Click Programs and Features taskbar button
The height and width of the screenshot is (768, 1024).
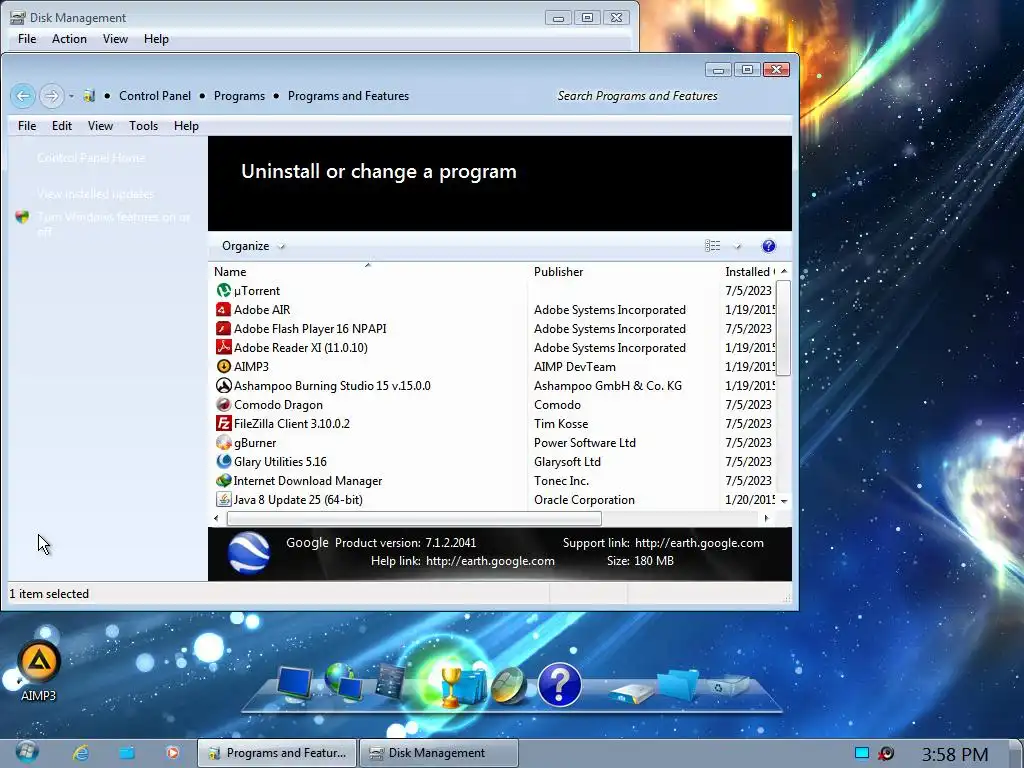click(278, 753)
